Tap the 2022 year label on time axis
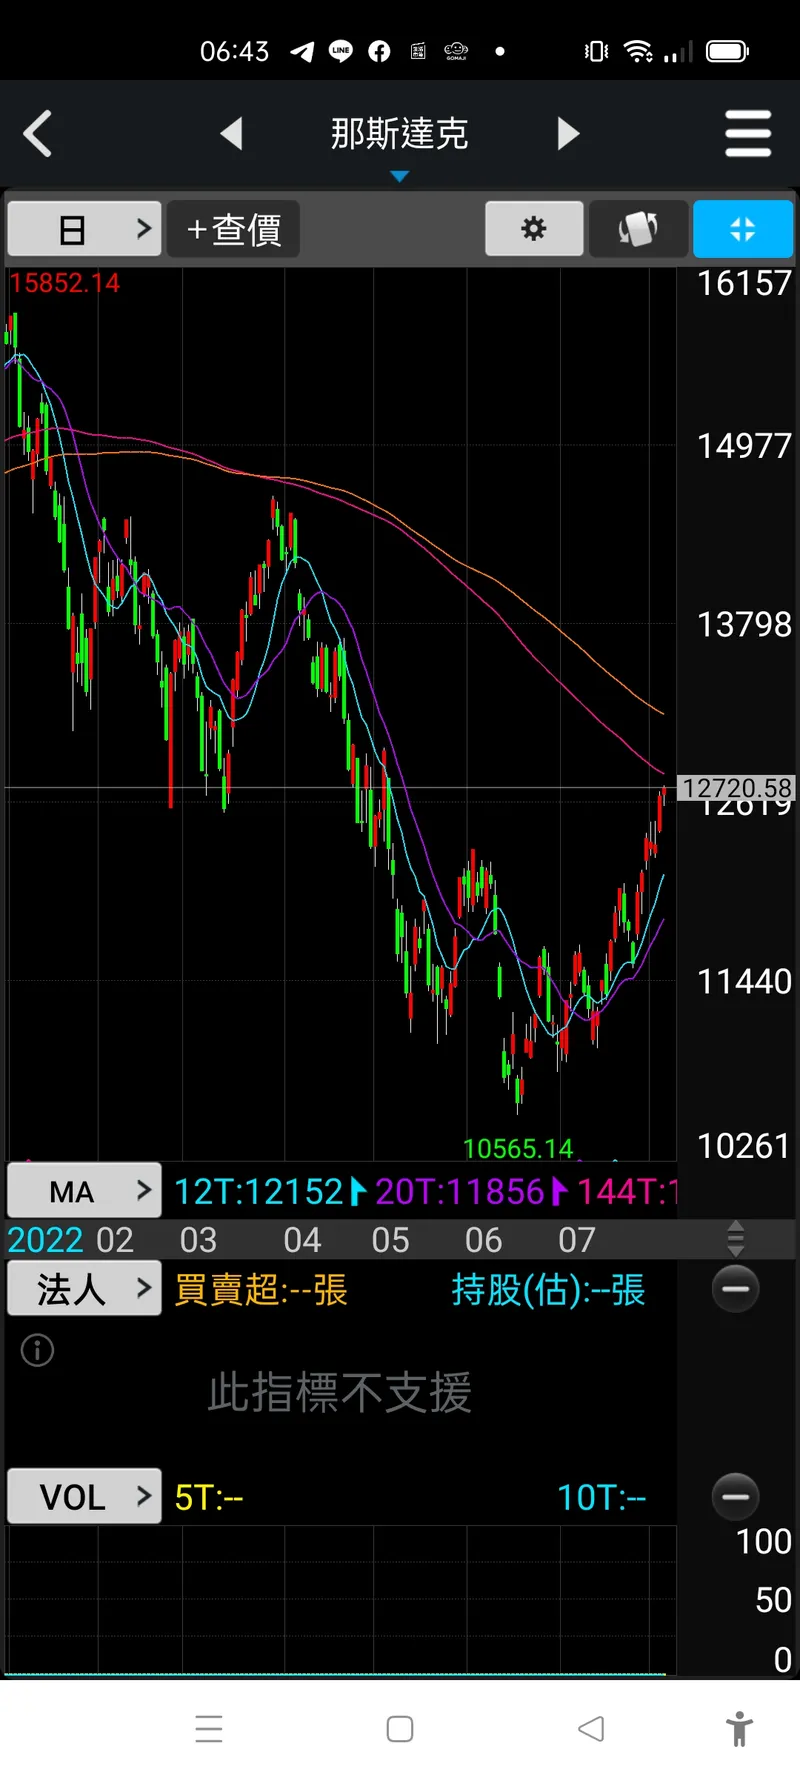 click(45, 1240)
